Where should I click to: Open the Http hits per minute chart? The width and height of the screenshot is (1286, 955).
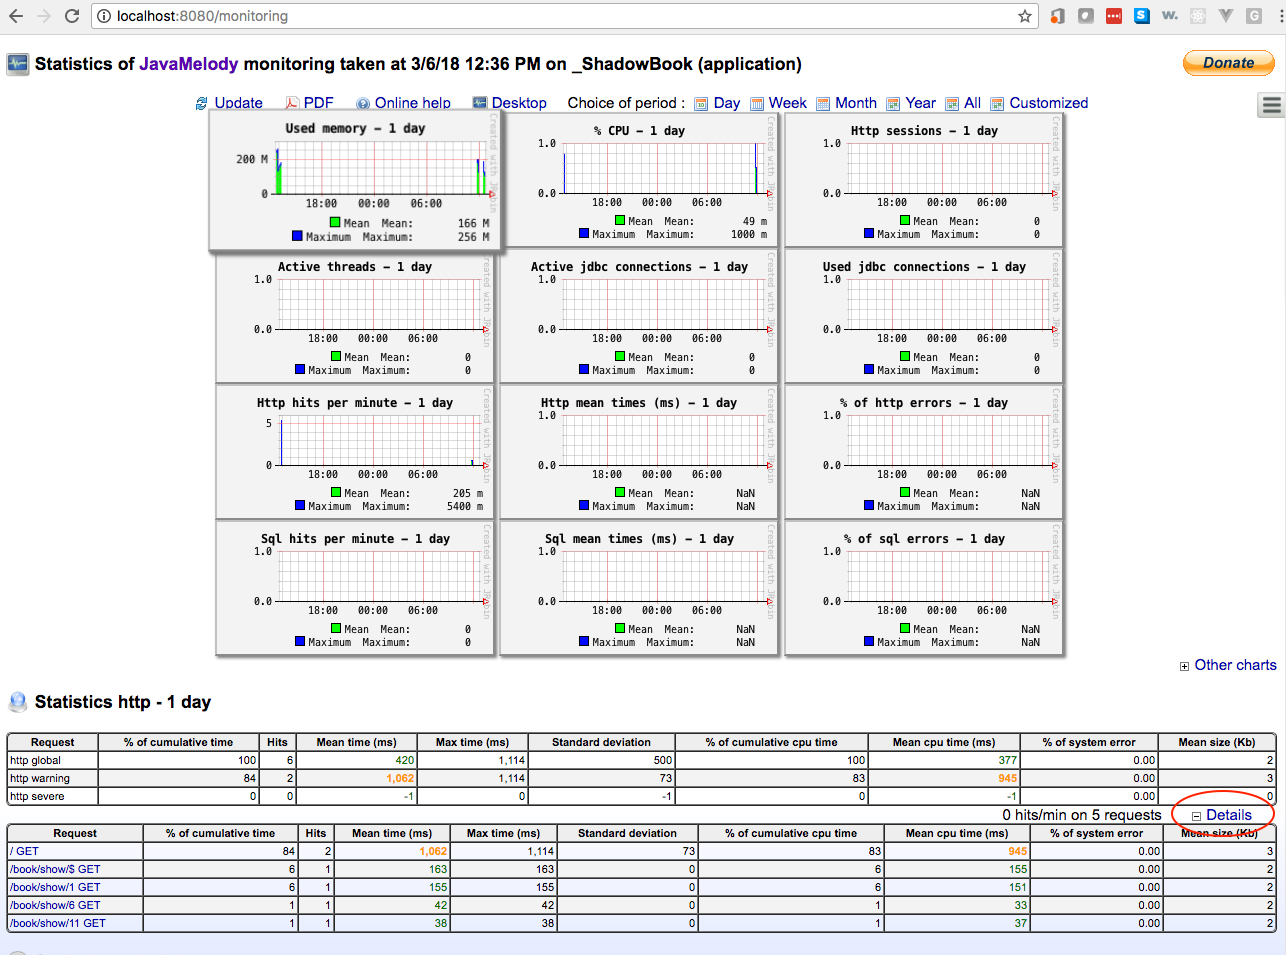pyautogui.click(x=355, y=453)
